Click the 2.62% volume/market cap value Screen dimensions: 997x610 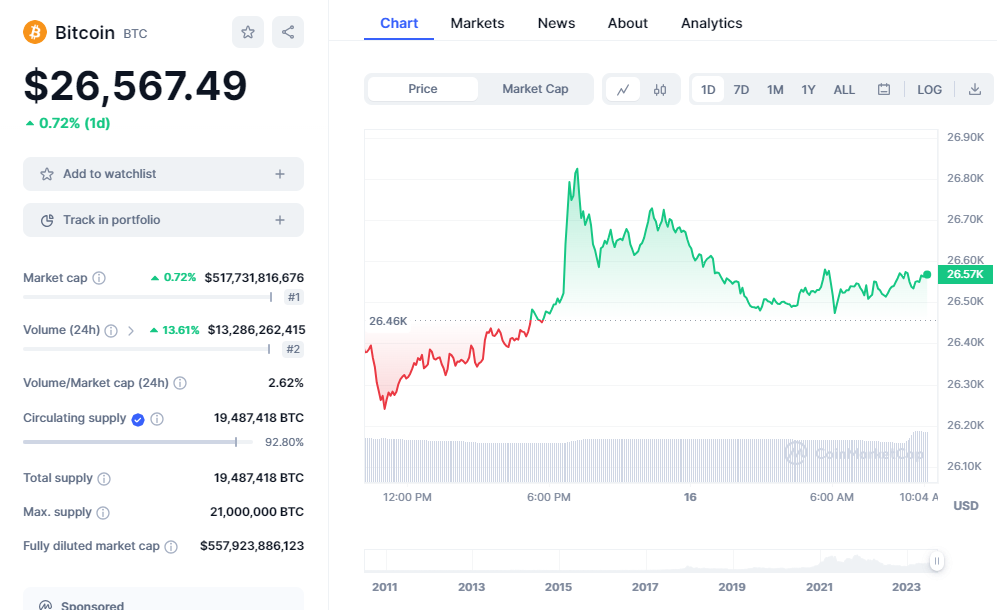[x=285, y=383]
